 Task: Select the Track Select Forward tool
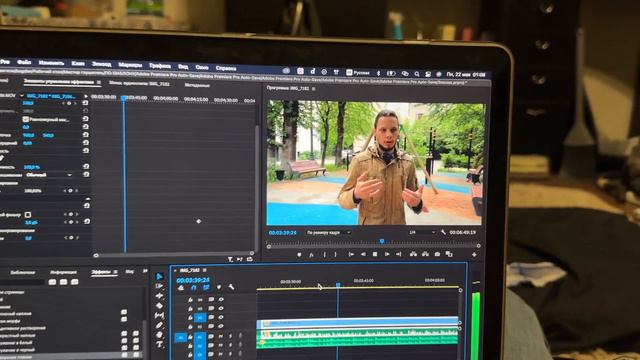[x=159, y=286]
